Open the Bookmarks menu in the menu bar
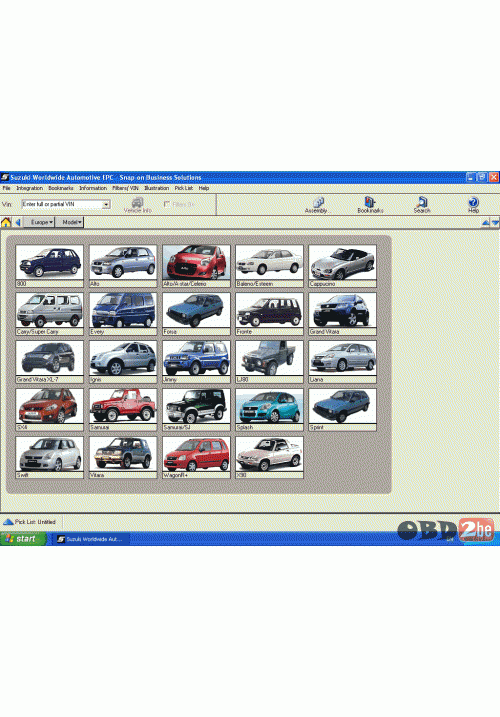 [x=61, y=188]
